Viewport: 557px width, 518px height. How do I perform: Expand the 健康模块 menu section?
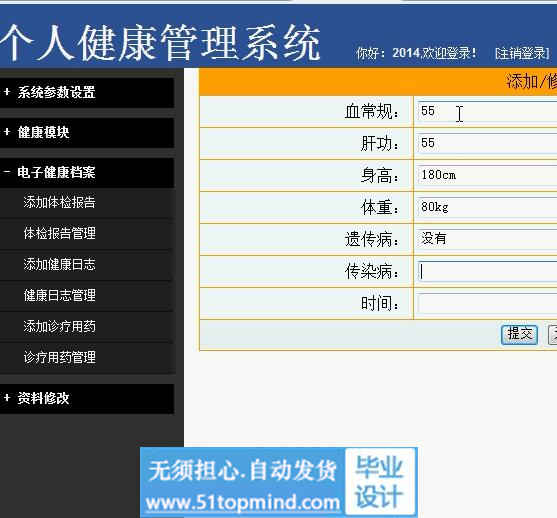pos(87,133)
